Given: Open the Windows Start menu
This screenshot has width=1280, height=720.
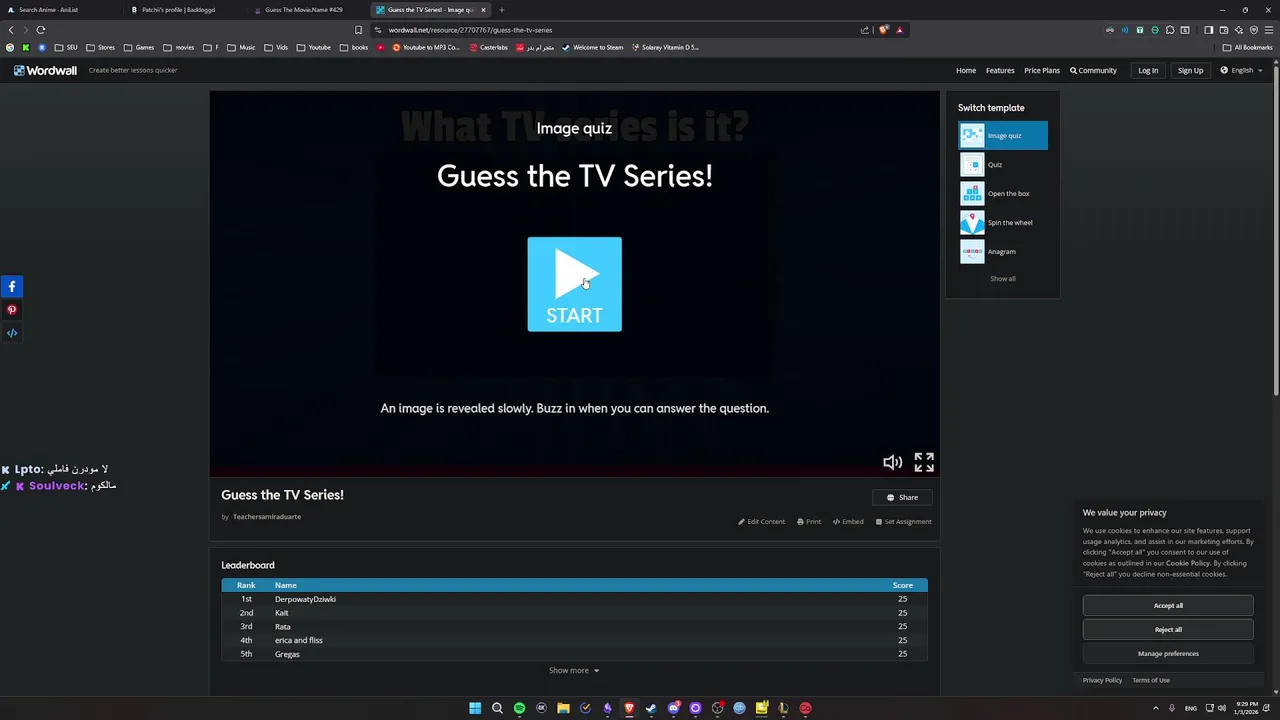Looking at the screenshot, I should click(x=475, y=708).
